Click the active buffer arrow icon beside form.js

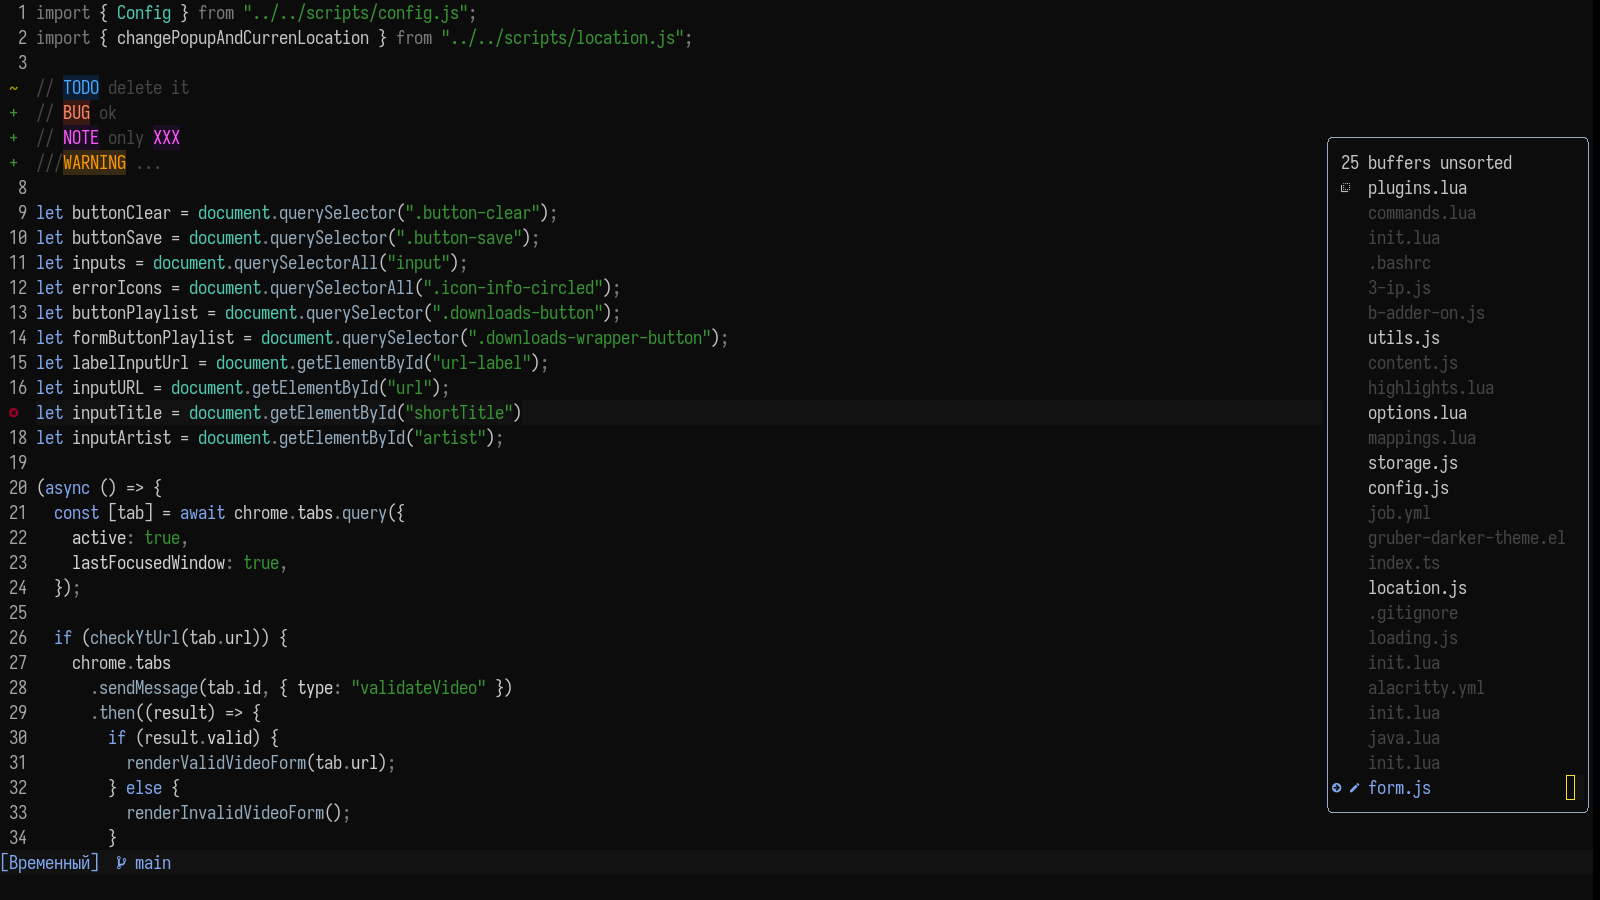click(x=1337, y=788)
